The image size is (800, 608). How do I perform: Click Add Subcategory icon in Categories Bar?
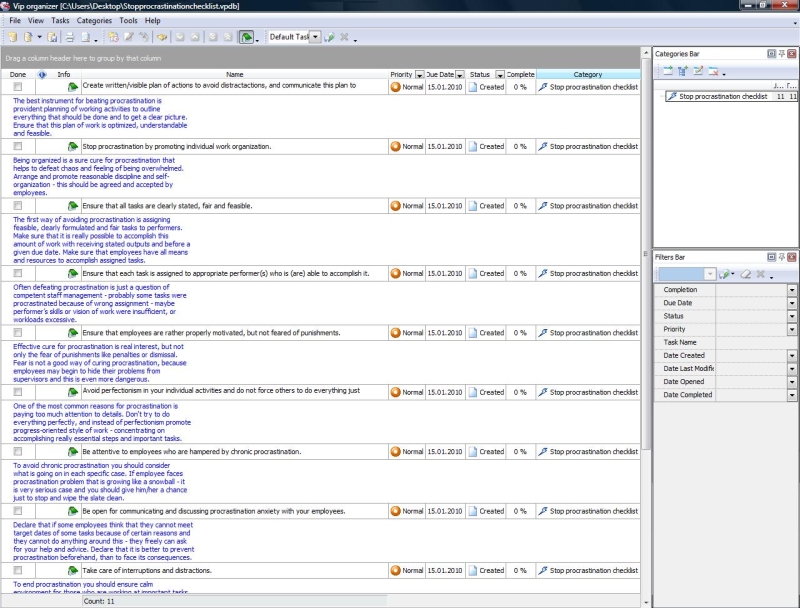click(683, 71)
